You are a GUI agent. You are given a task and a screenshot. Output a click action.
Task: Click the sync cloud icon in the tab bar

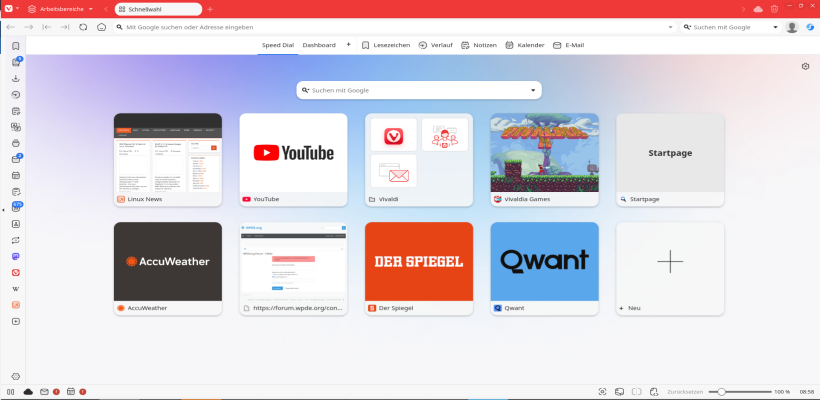click(x=758, y=9)
